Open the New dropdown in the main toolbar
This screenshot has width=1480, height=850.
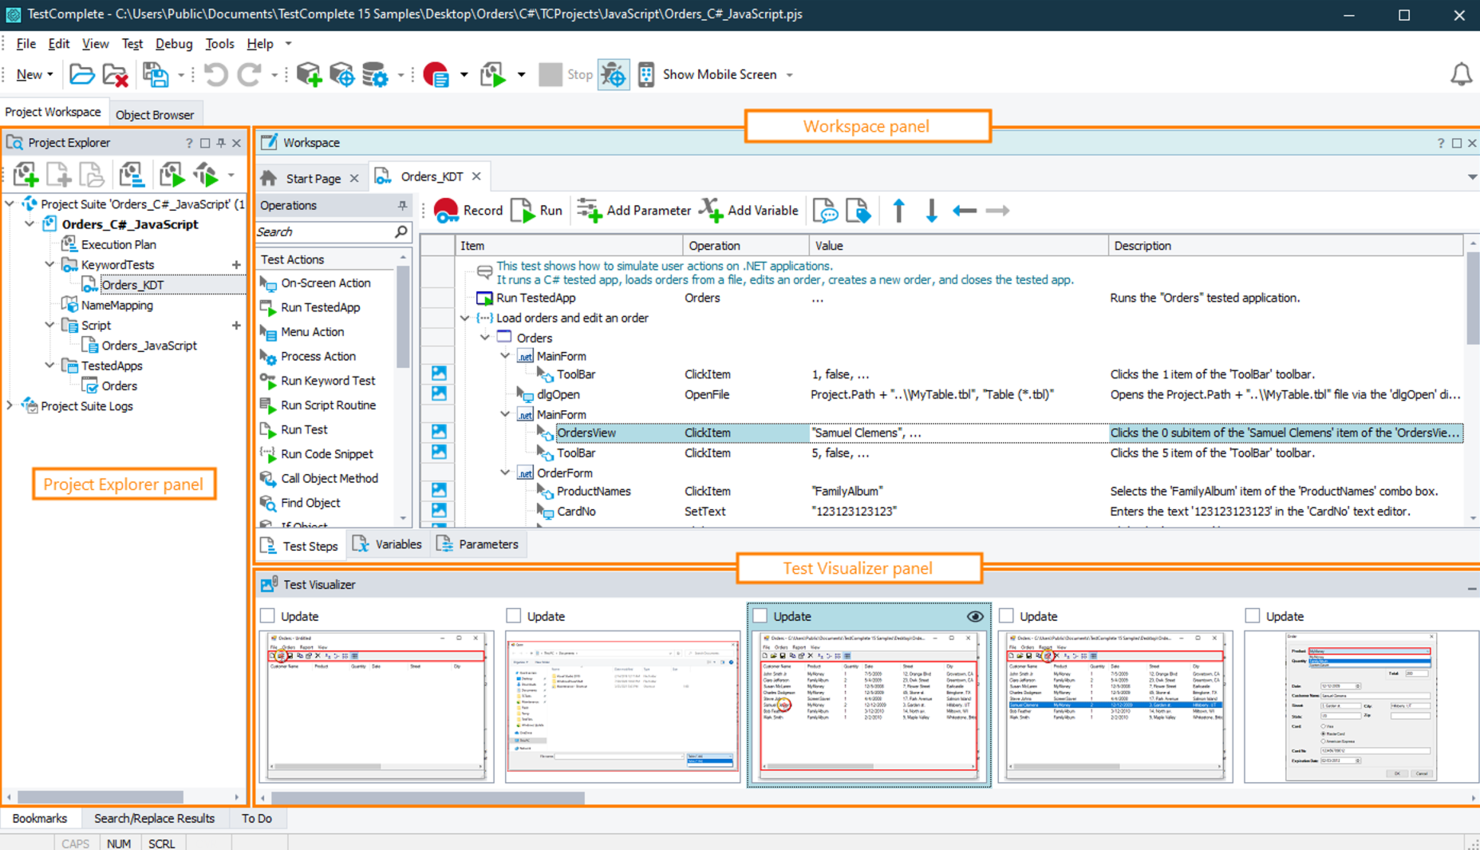pos(35,75)
